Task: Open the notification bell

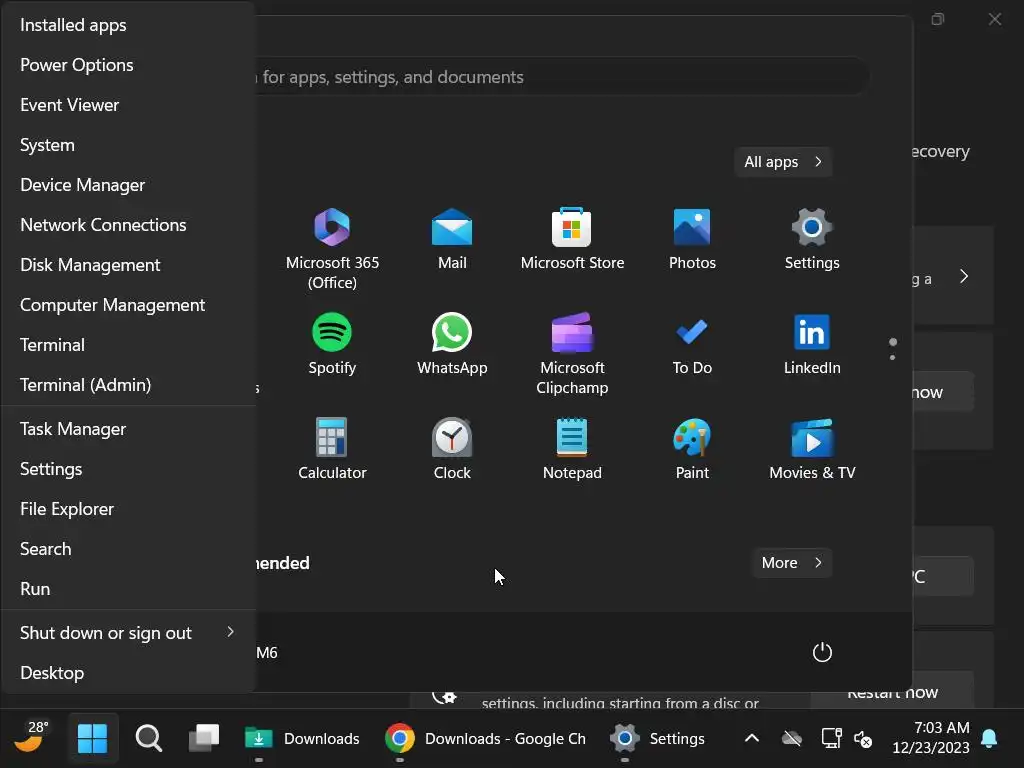Action: [989, 738]
